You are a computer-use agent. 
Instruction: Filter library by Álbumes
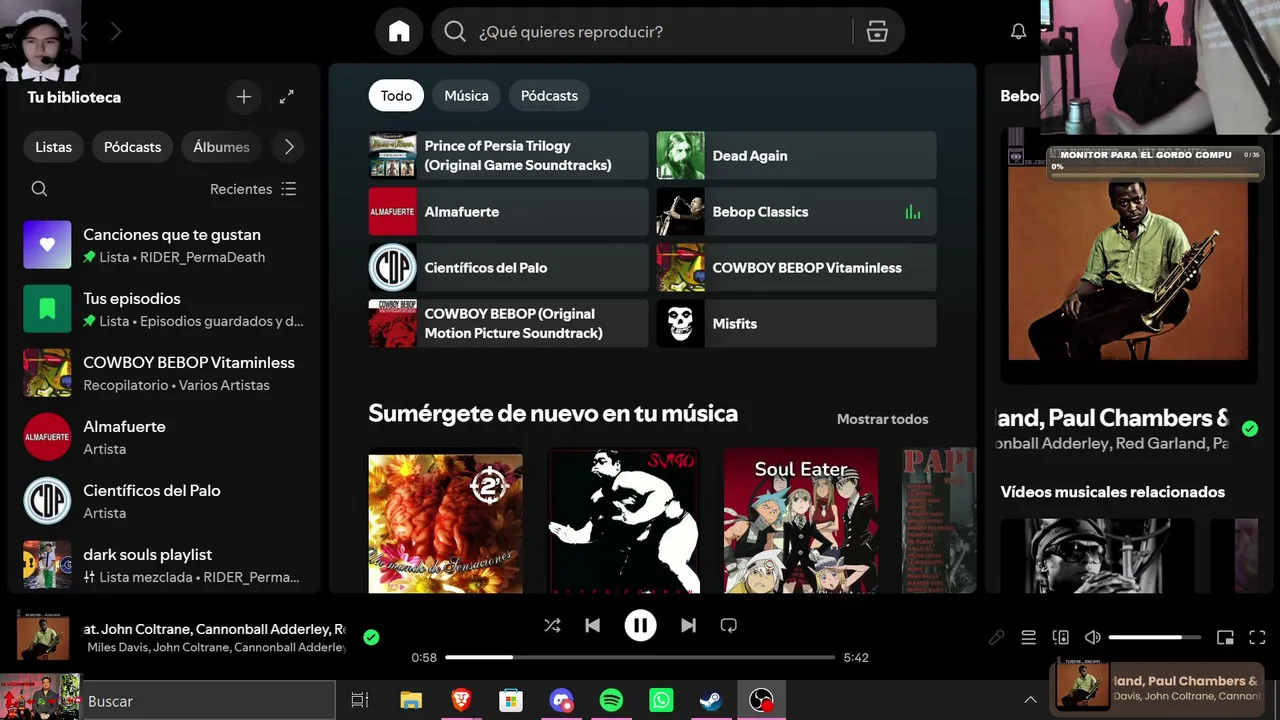coord(221,147)
